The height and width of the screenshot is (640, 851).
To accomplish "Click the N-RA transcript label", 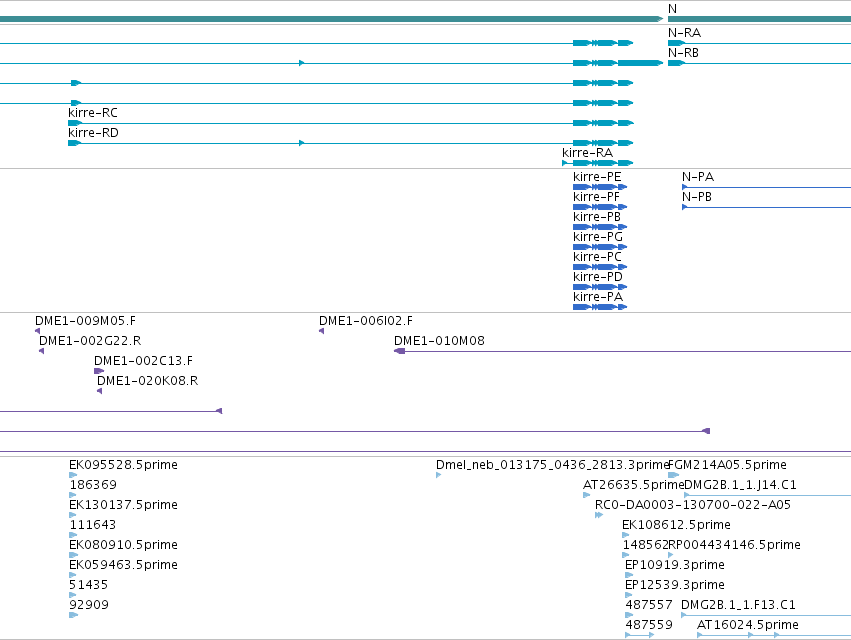I will [x=684, y=33].
